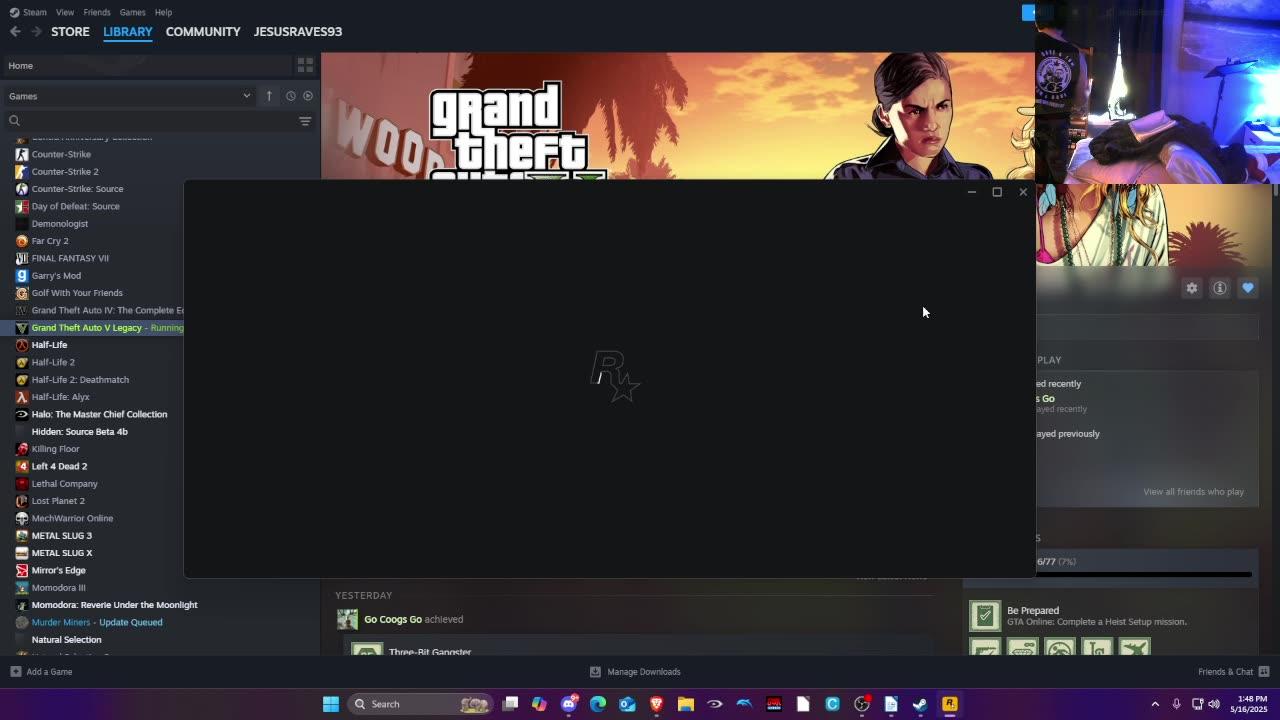Viewport: 1280px width, 720px height.
Task: Open the STORE tab
Action: click(x=70, y=32)
